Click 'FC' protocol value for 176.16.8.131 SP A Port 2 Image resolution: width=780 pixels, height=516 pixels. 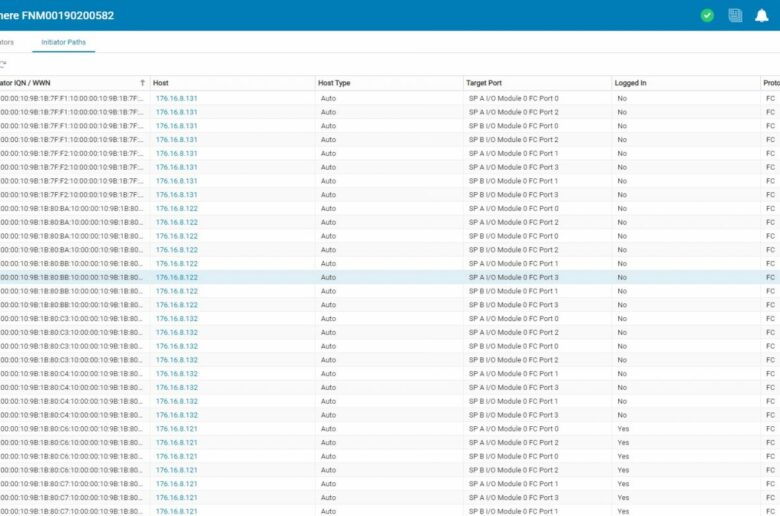coord(770,112)
